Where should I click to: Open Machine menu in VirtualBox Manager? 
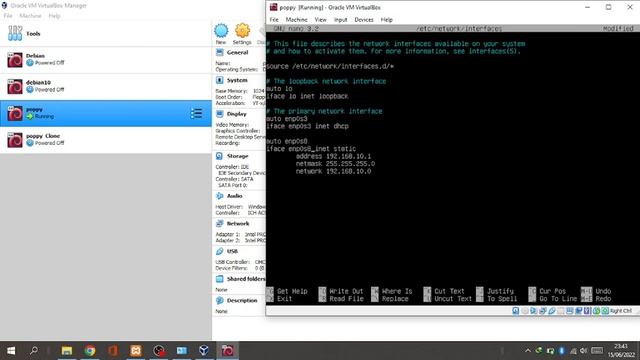pos(30,16)
